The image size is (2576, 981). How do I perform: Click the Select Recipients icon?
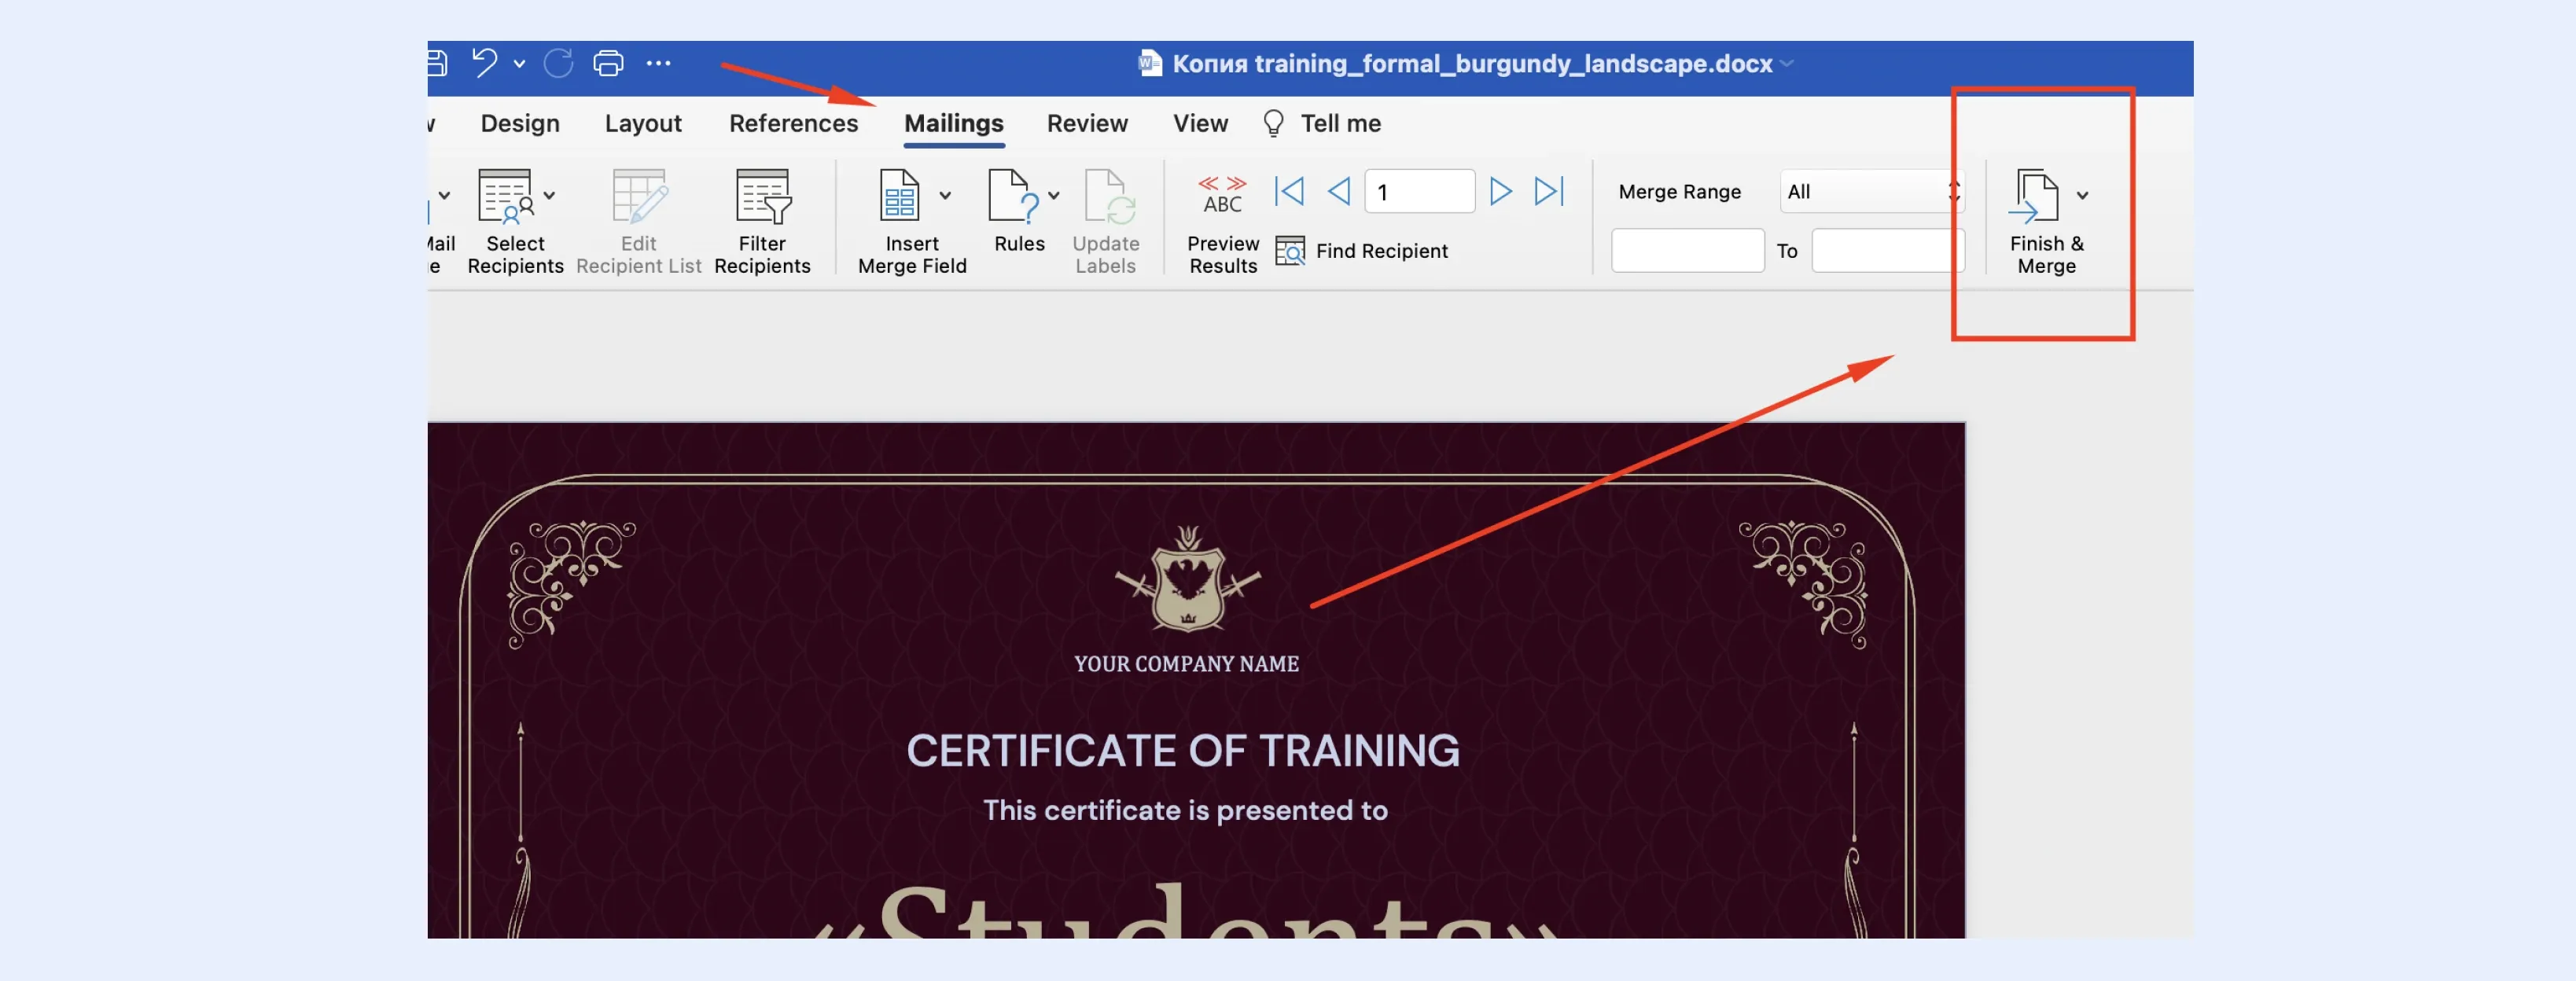click(x=505, y=196)
